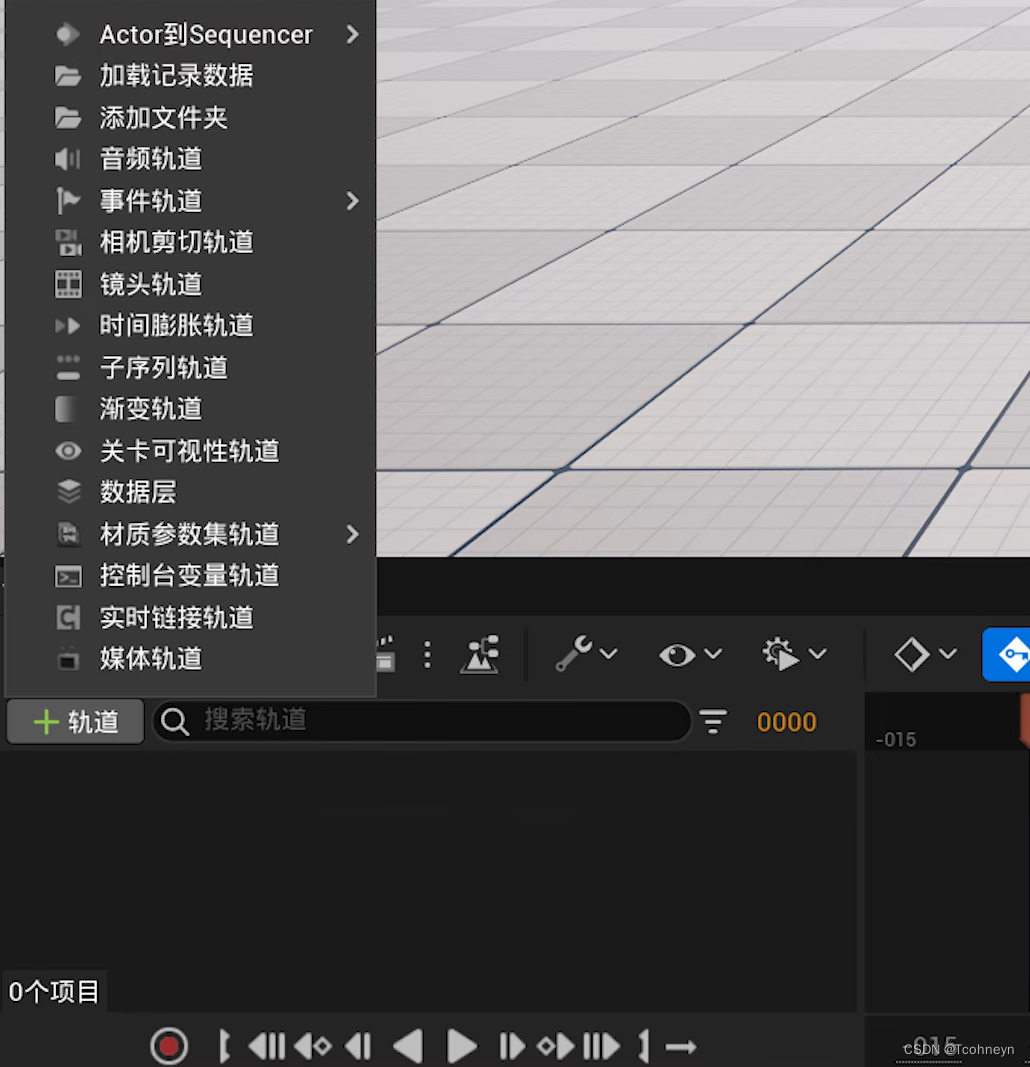Image resolution: width=1030 pixels, height=1067 pixels.
Task: Click the track filter icon beside the search bar
Action: (x=713, y=721)
